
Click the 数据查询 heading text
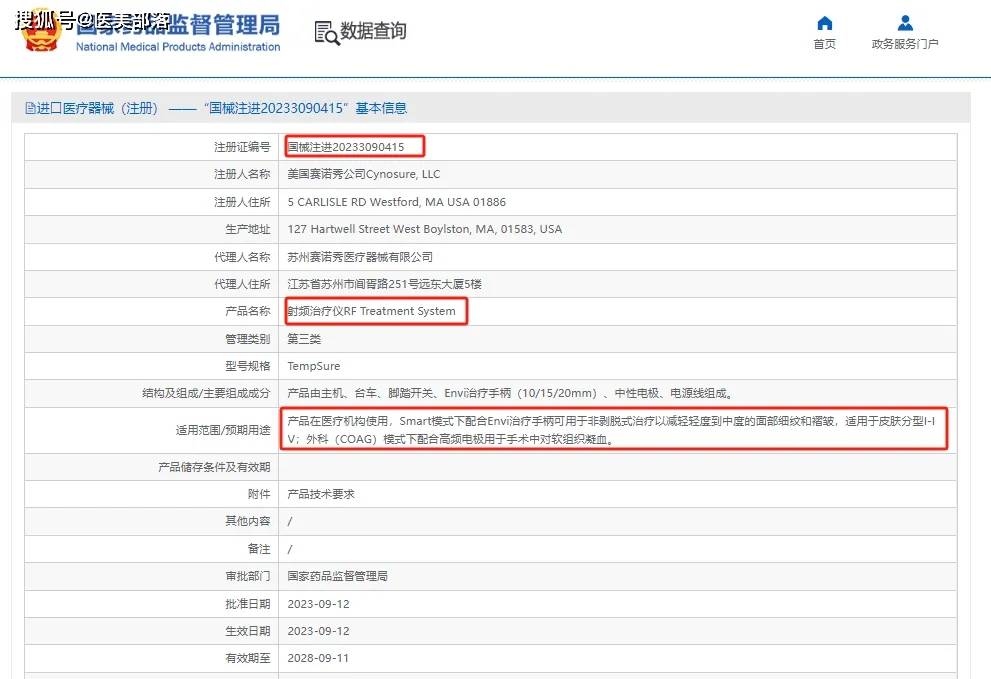click(x=373, y=30)
